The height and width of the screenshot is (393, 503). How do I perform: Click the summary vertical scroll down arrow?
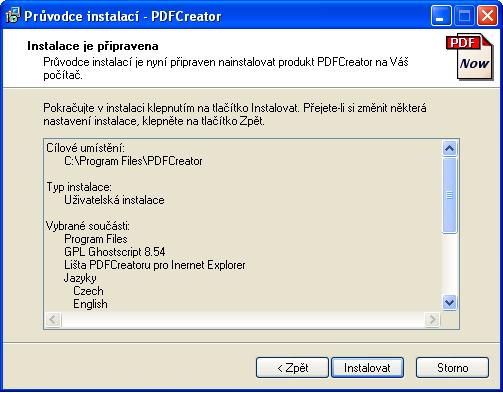[x=449, y=303]
